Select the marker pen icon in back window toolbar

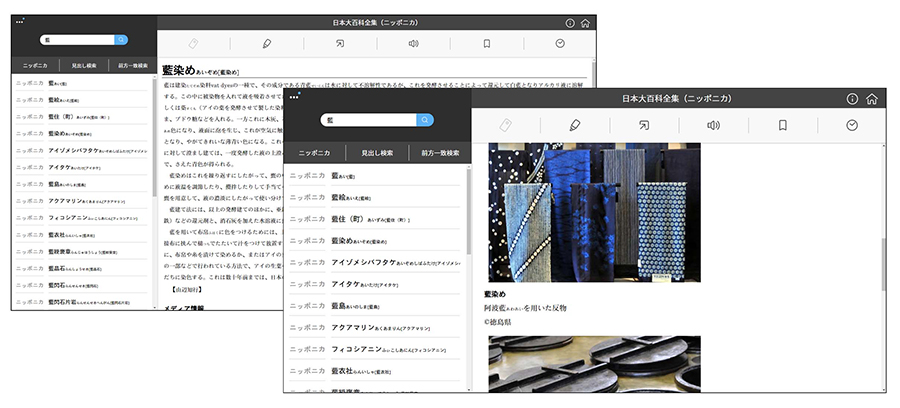point(267,44)
